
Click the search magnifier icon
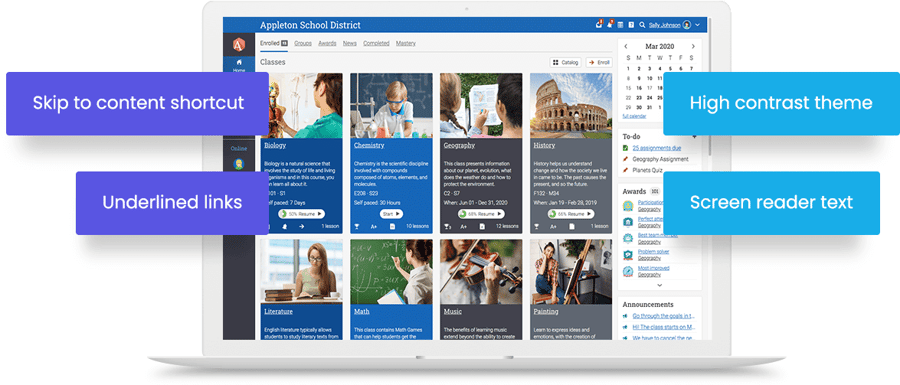tap(642, 25)
